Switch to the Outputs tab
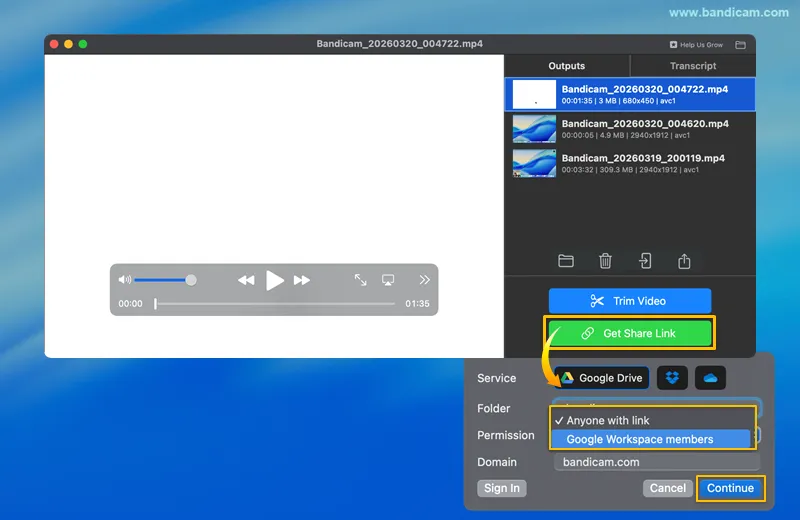The width and height of the screenshot is (800, 520). coord(566,66)
